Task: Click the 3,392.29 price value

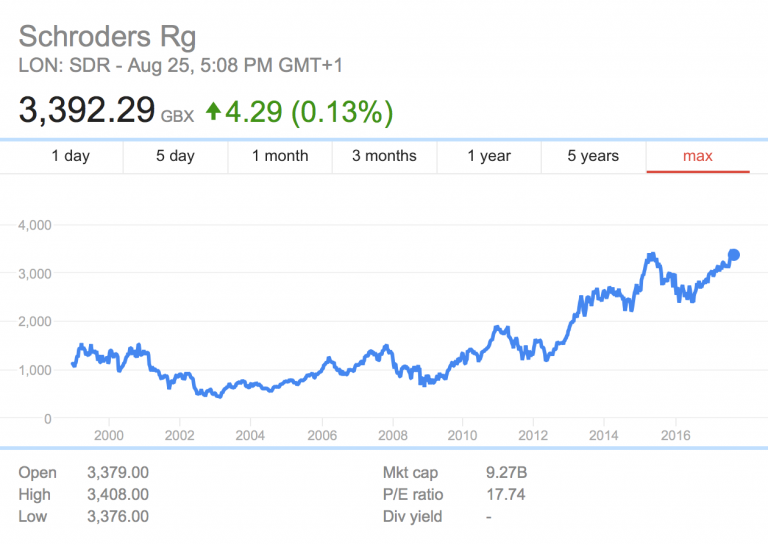Action: coord(86,110)
